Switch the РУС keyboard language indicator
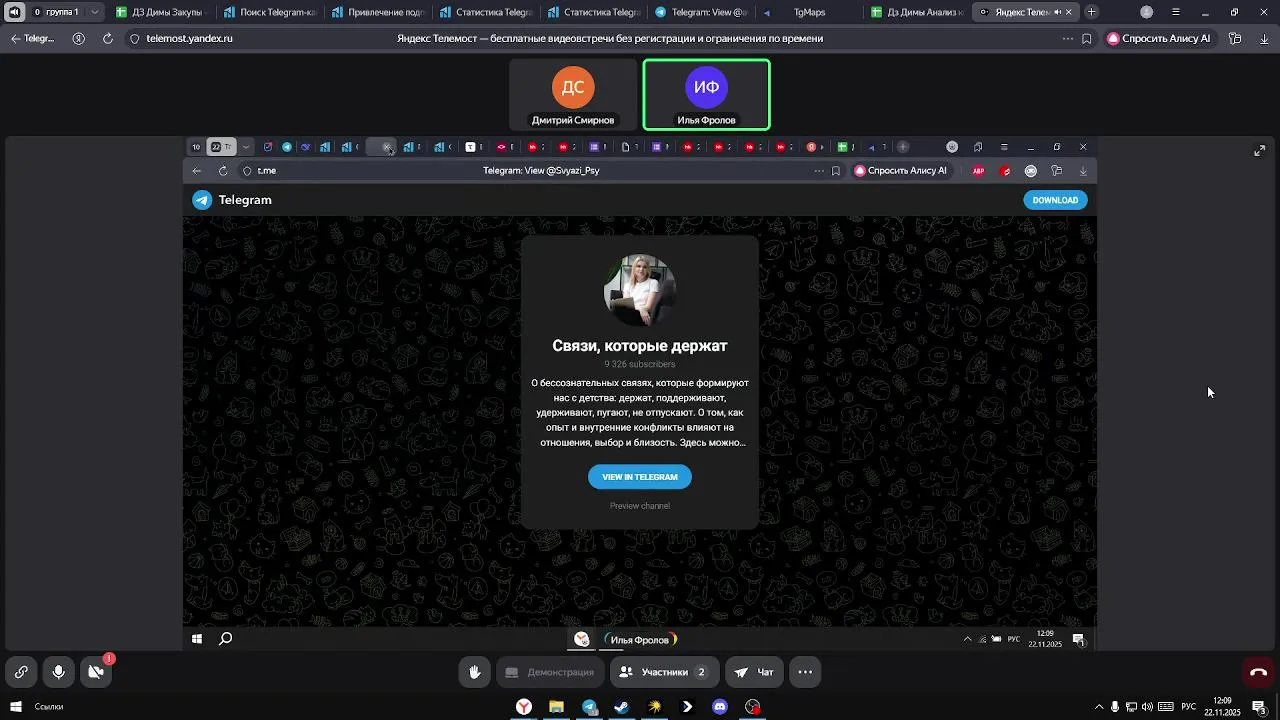Viewport: 1280px width, 720px height. (1189, 707)
